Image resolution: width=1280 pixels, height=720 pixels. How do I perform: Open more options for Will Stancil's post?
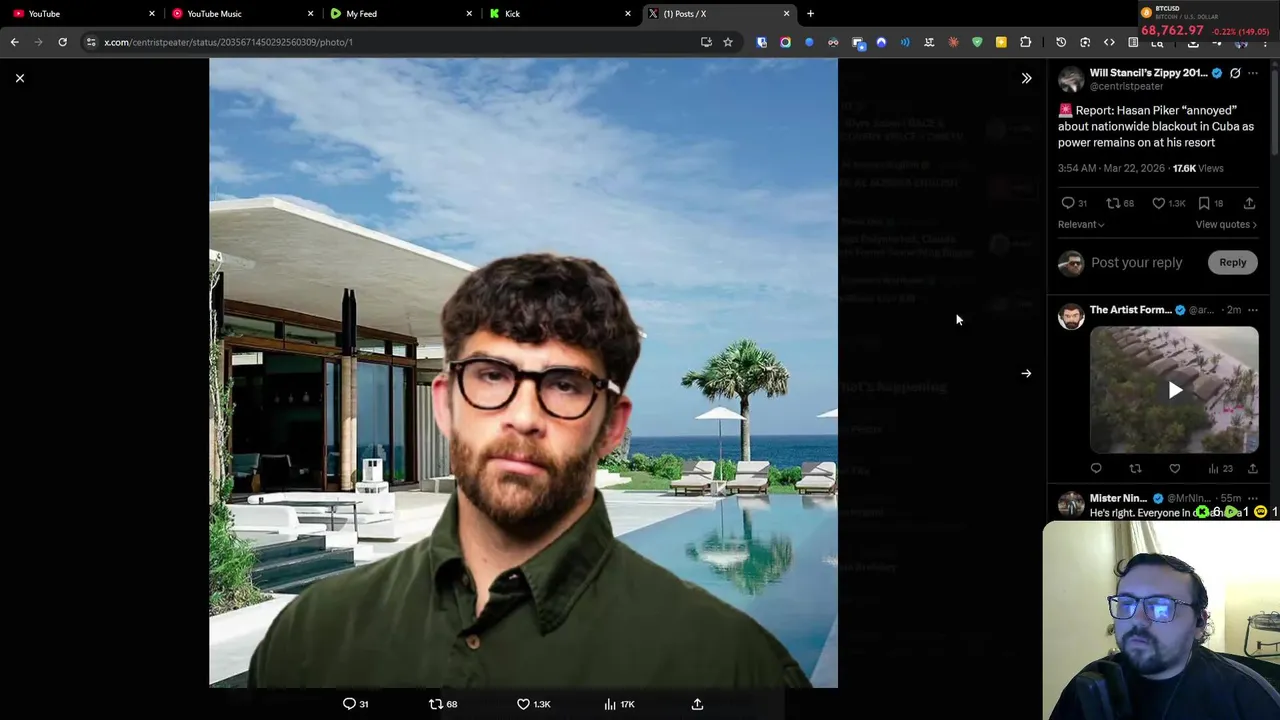point(1253,73)
